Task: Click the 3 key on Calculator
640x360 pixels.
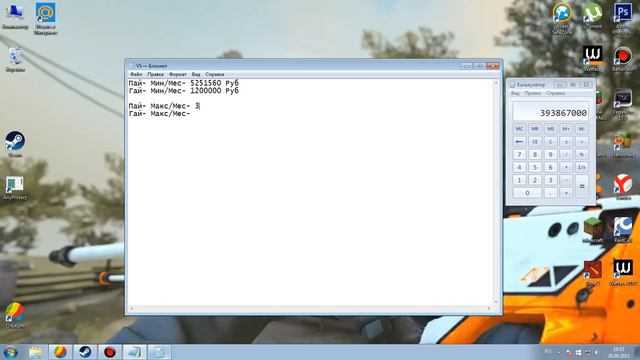Action: click(x=550, y=180)
